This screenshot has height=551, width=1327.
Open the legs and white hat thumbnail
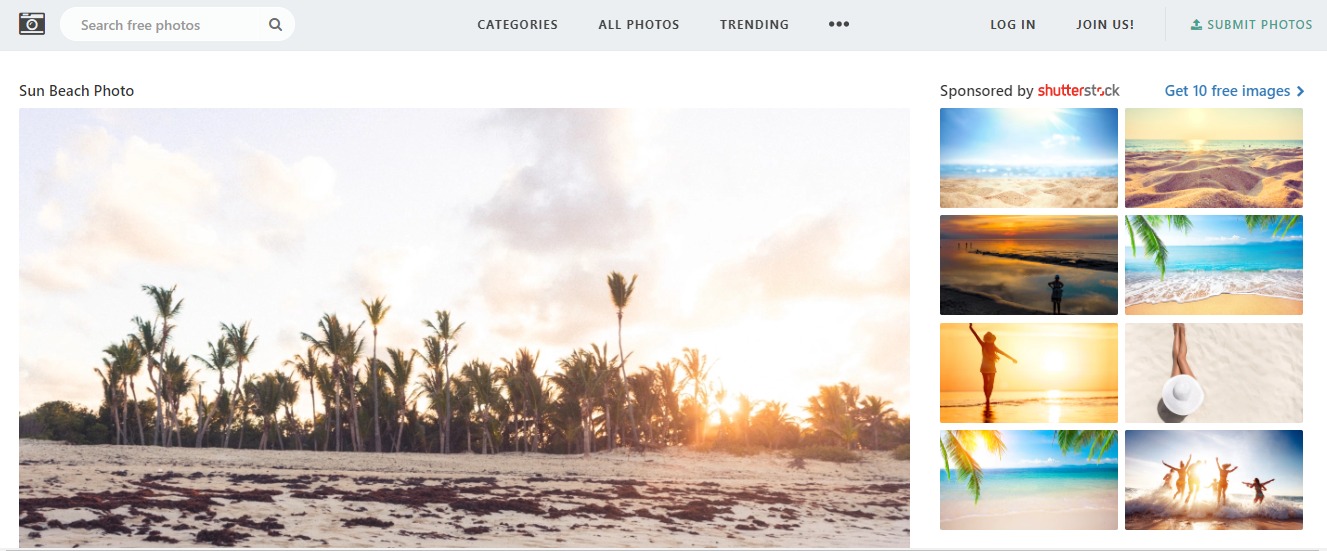[1214, 373]
